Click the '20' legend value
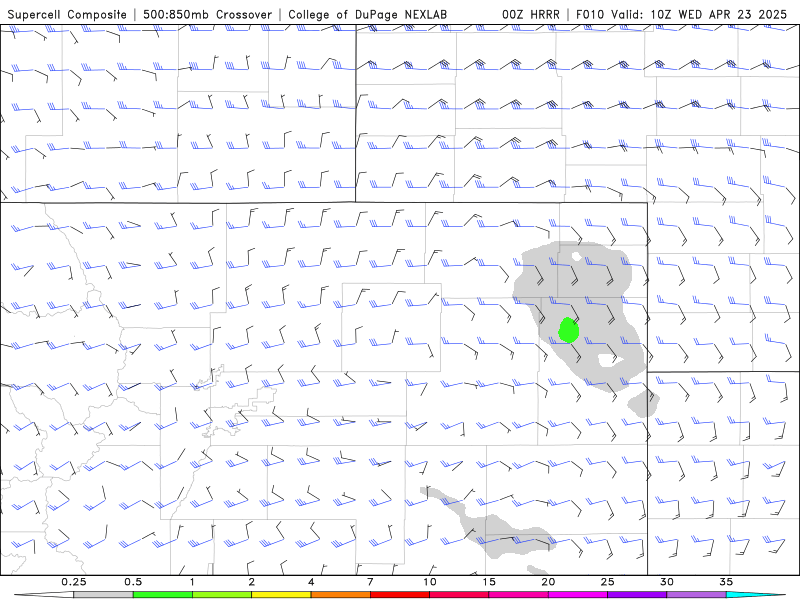Viewport: 800px width, 600px height. [x=548, y=582]
